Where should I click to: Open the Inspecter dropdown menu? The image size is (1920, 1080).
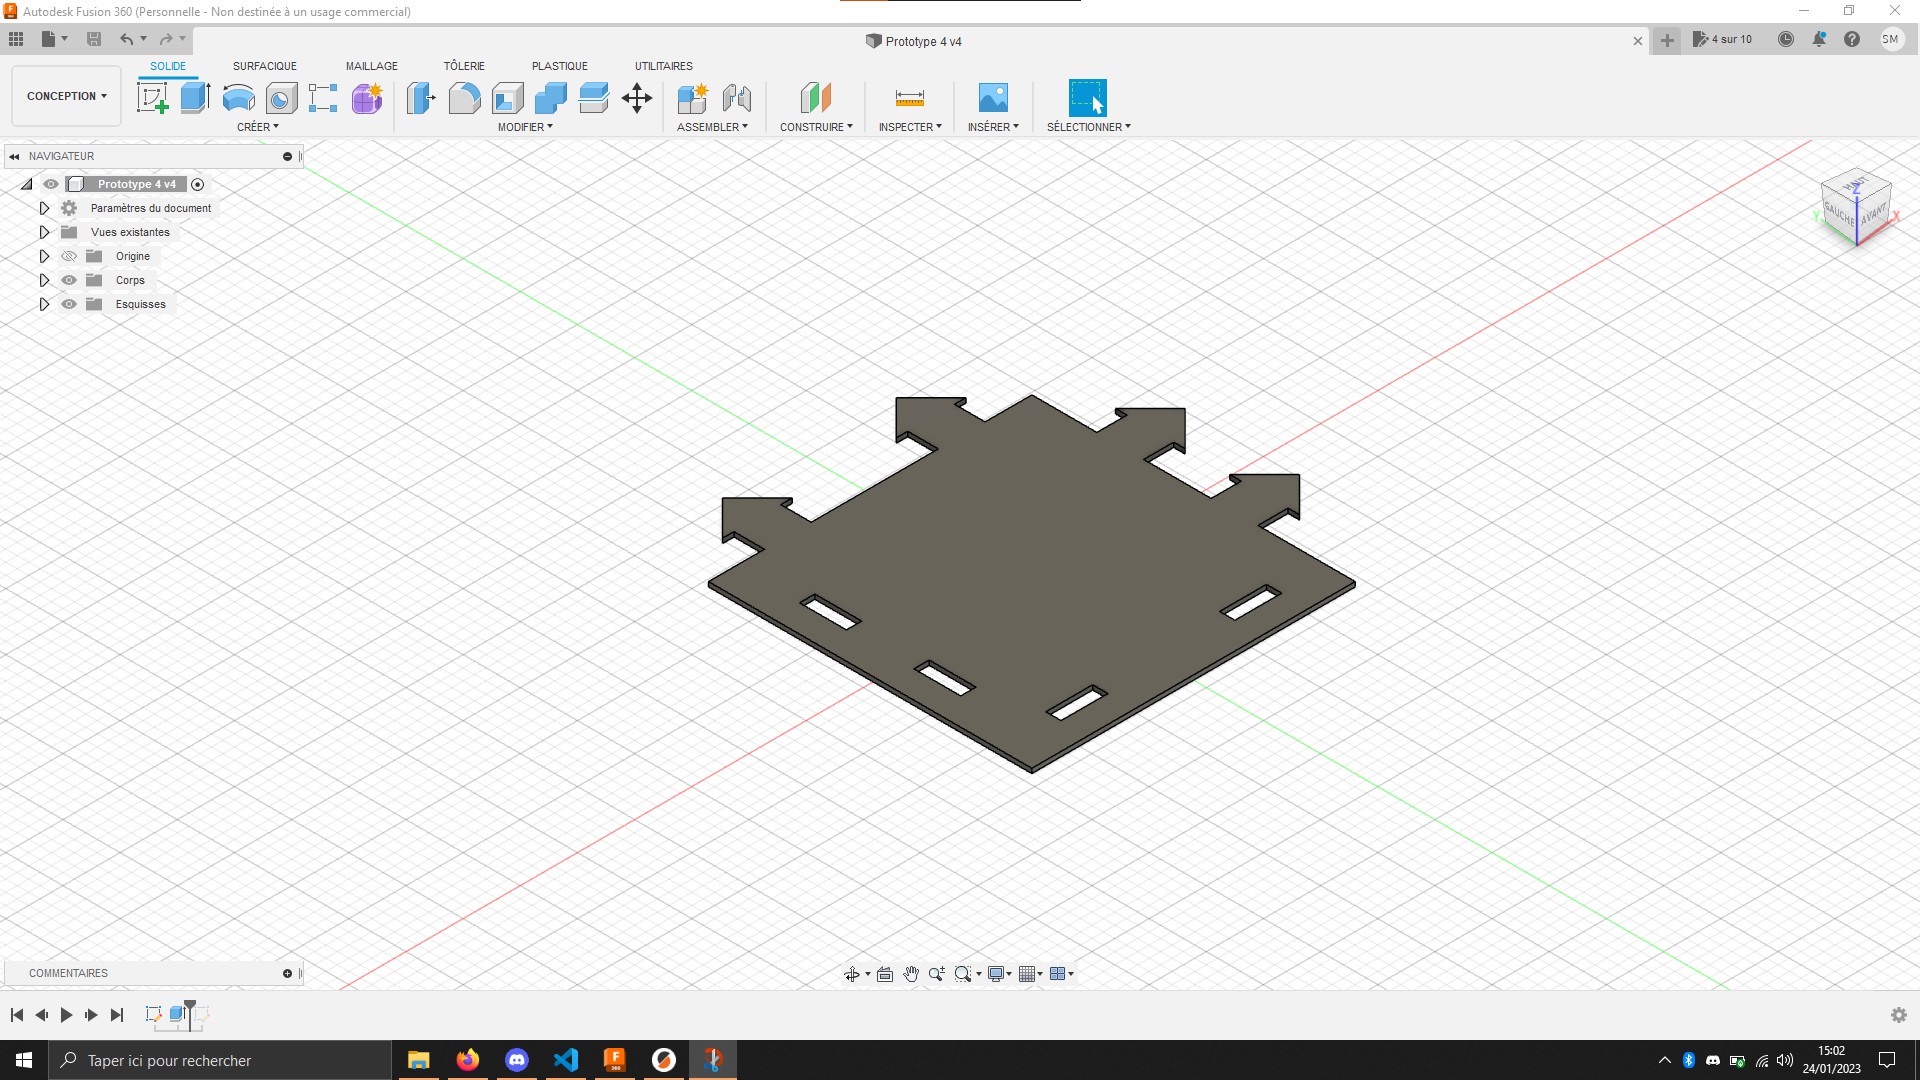point(910,127)
